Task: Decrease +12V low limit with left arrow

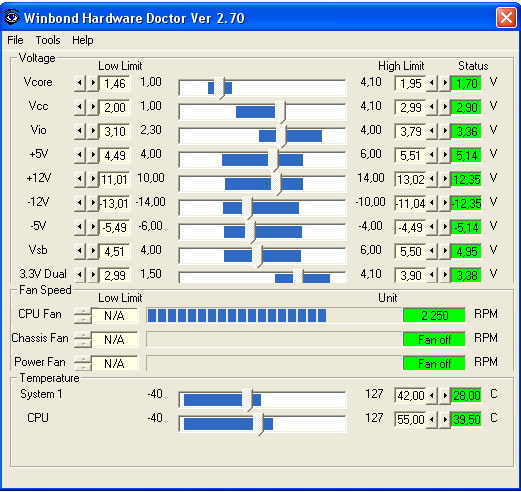Action: pos(80,179)
